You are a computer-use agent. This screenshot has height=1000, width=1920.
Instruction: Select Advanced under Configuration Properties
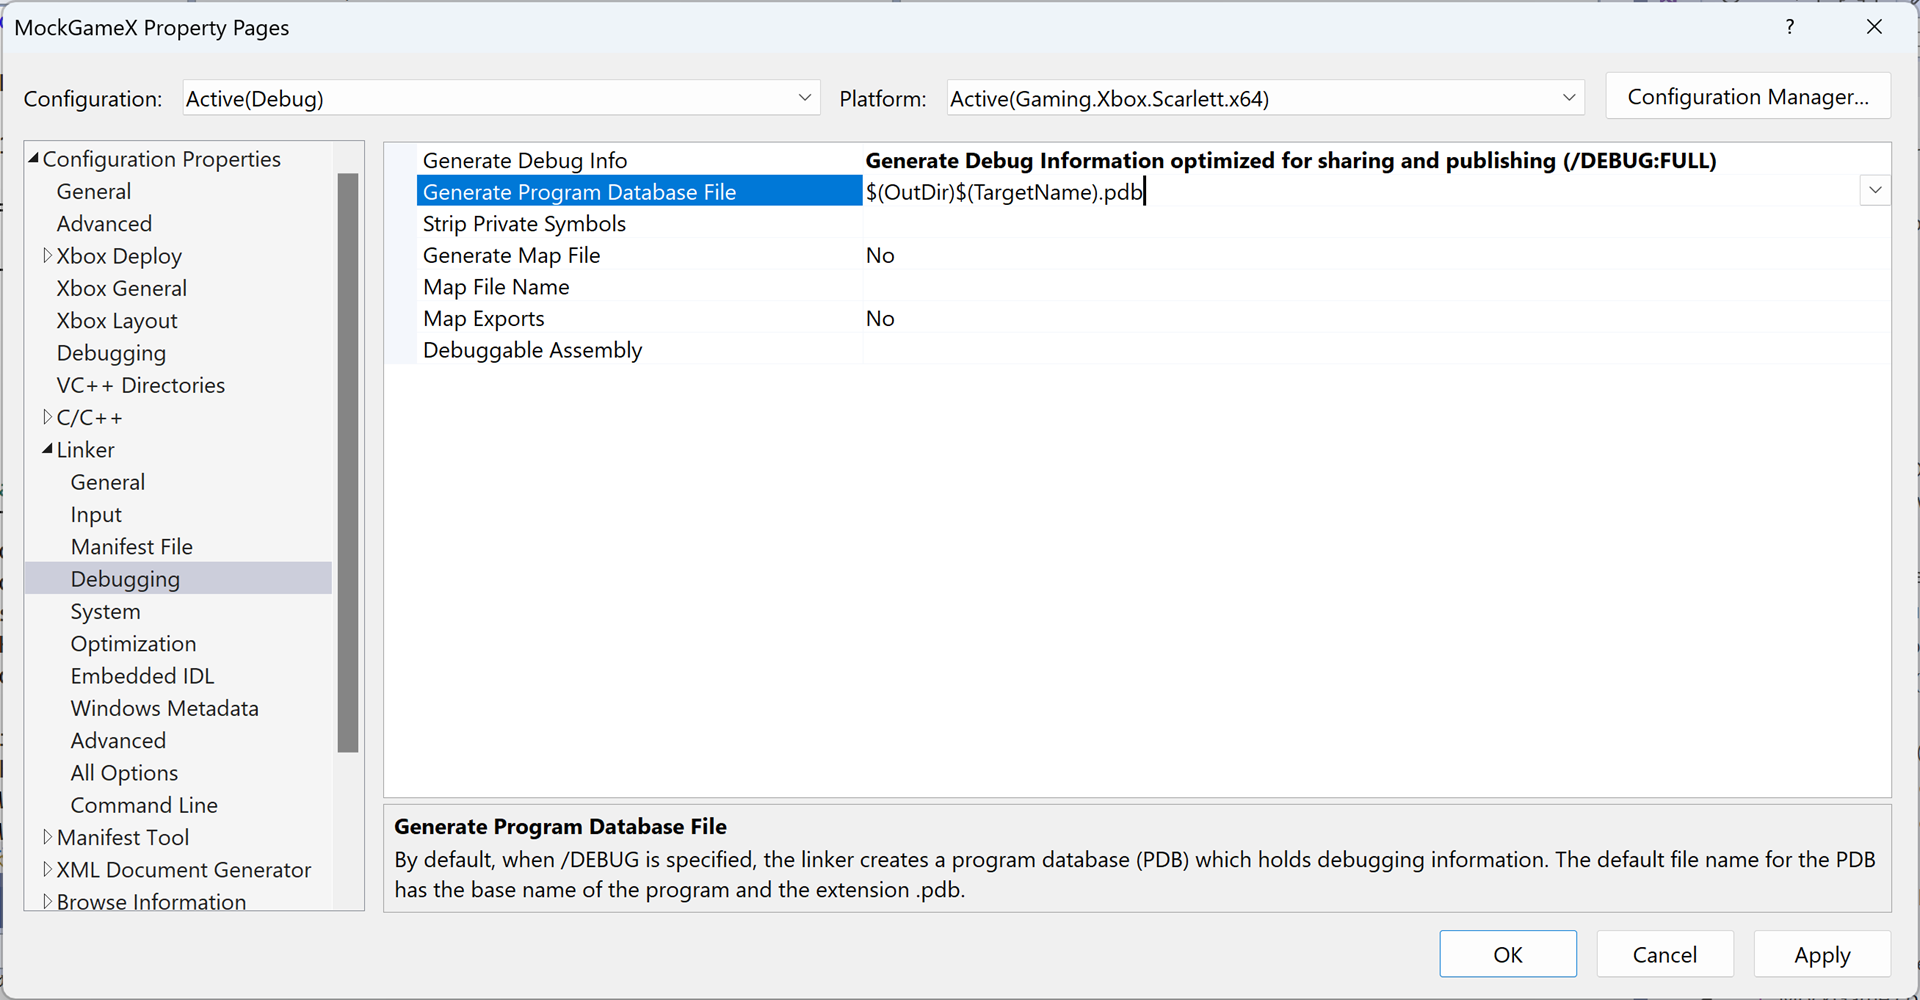coord(104,223)
